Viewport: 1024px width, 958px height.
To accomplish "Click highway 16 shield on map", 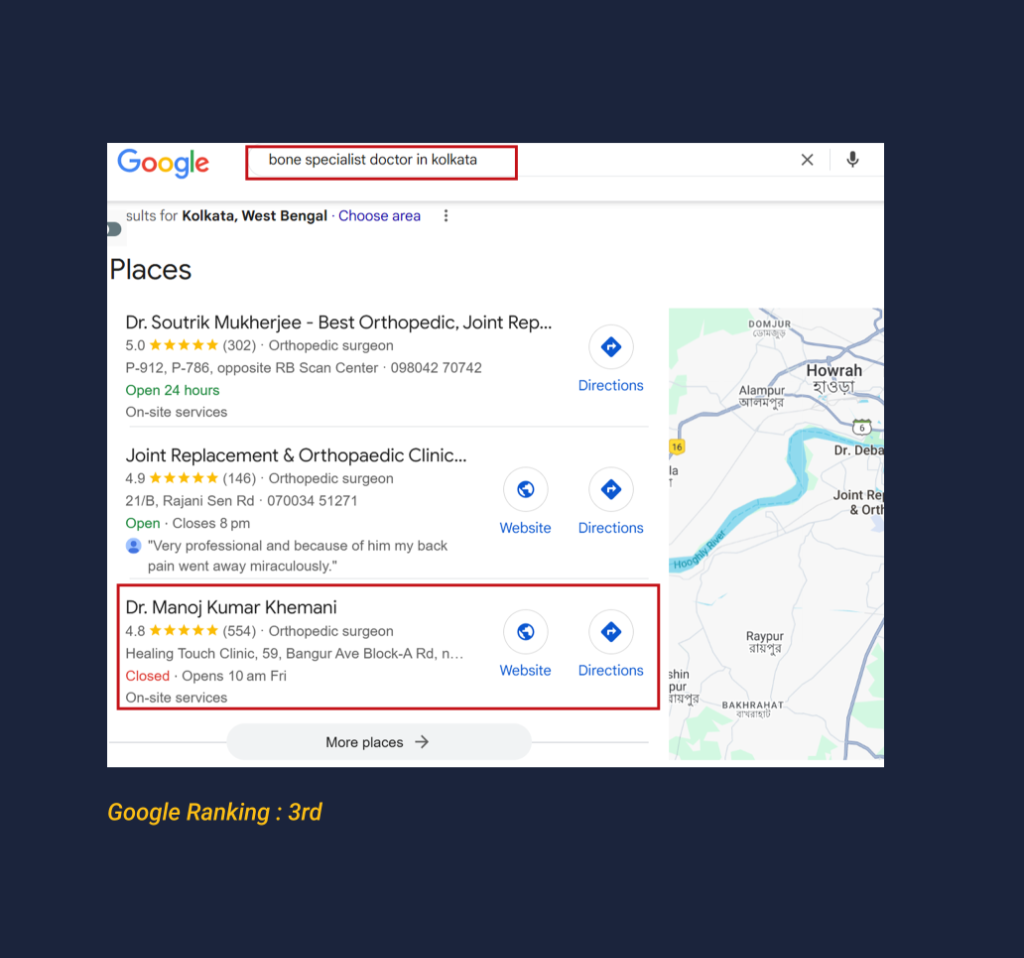I will 677,447.
